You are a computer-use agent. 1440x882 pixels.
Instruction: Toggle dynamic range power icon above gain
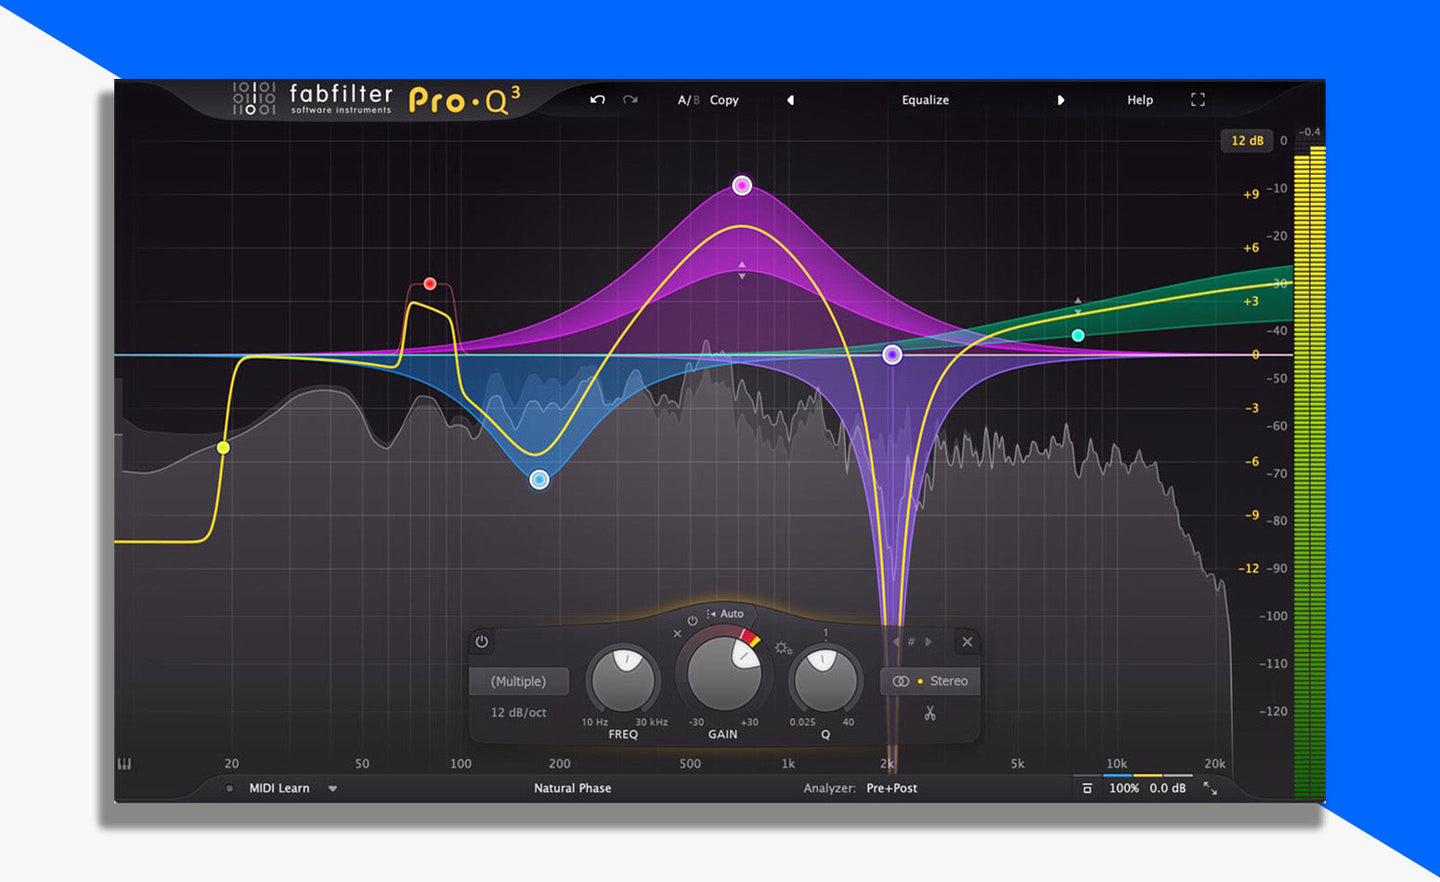[692, 621]
